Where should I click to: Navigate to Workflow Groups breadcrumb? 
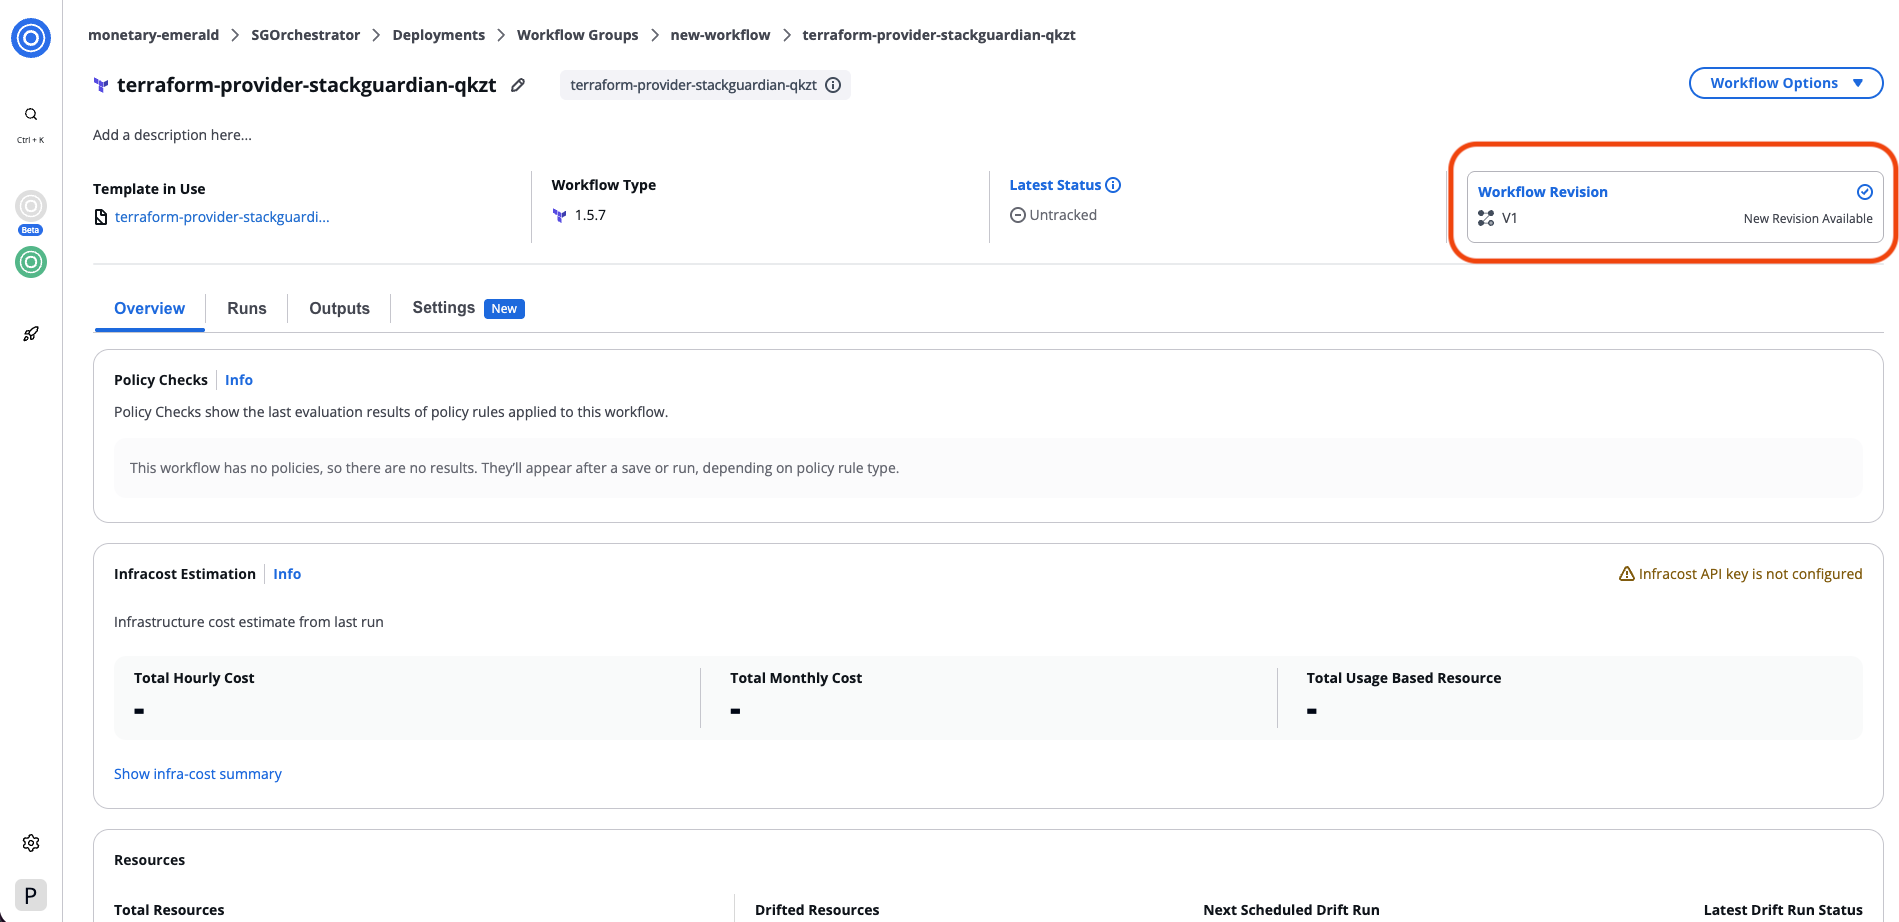tap(577, 35)
